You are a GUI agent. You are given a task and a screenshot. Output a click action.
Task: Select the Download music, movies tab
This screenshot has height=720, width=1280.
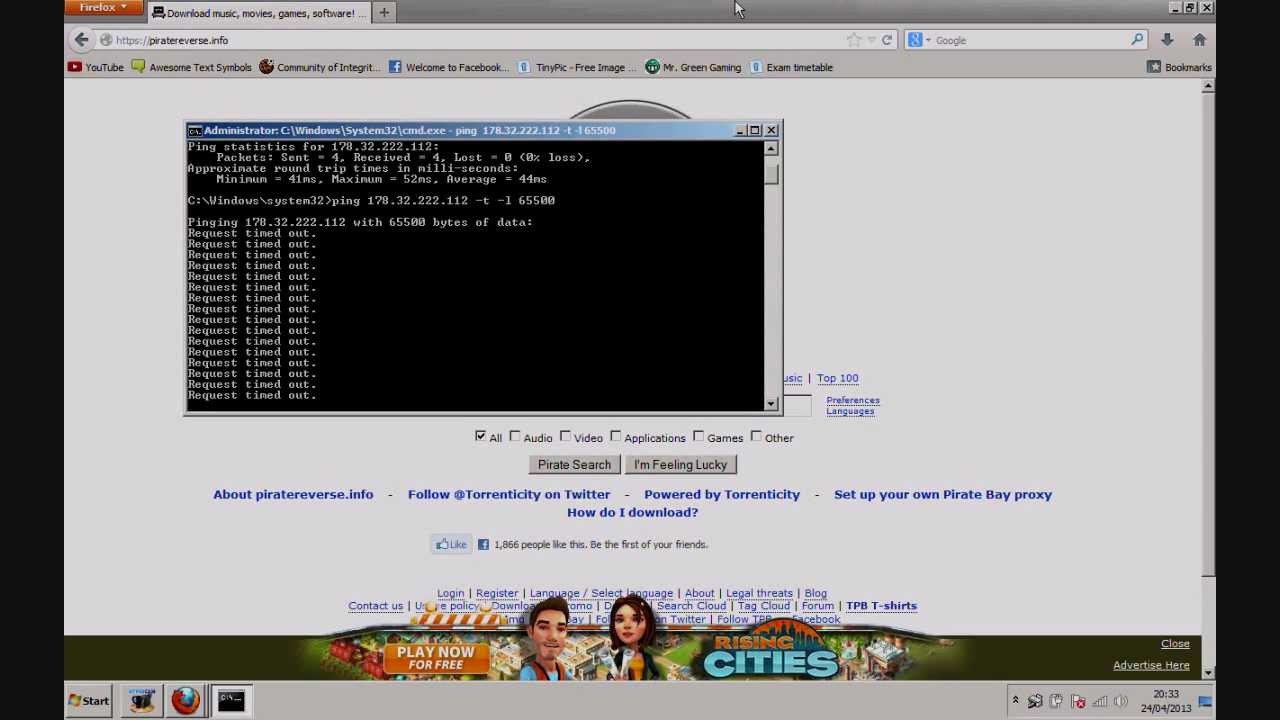point(258,13)
